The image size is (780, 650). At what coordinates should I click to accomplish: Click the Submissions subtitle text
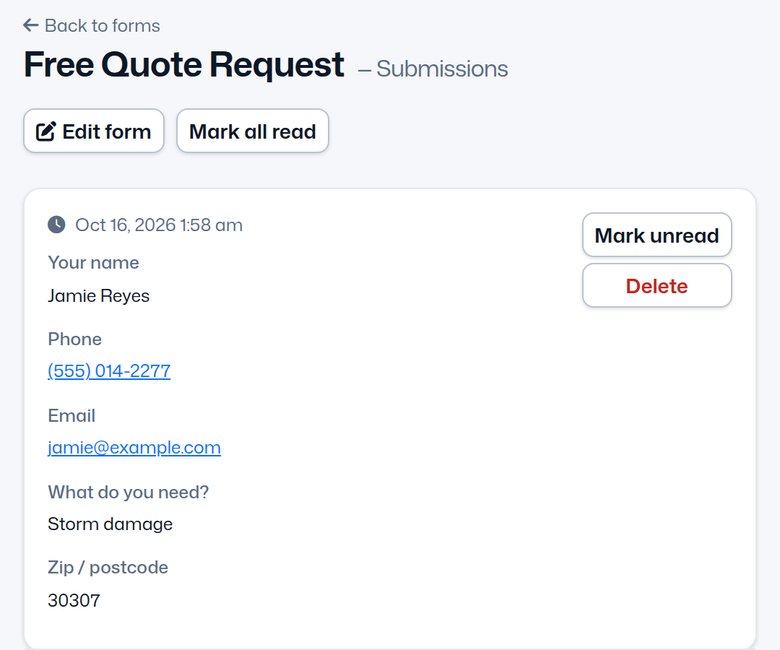[x=442, y=69]
